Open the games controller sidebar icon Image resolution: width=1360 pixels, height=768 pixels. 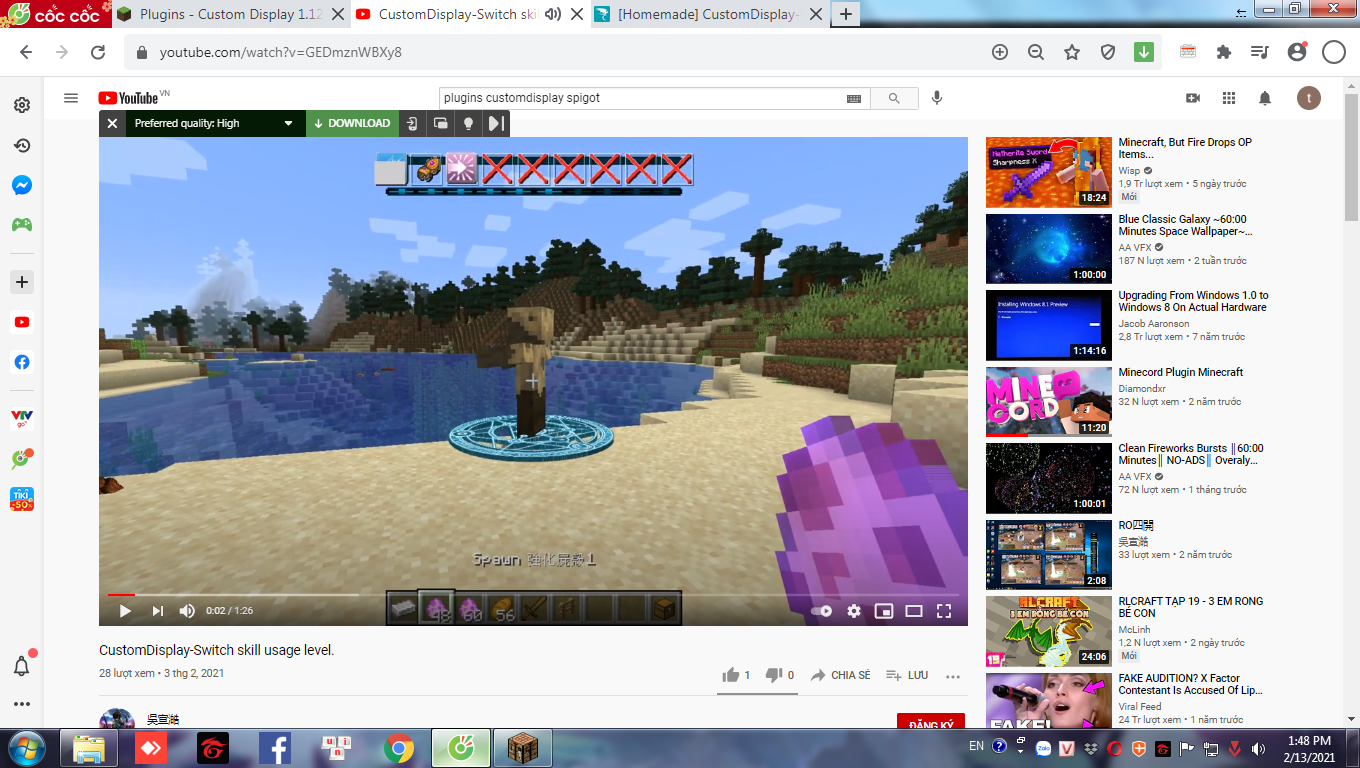click(22, 224)
